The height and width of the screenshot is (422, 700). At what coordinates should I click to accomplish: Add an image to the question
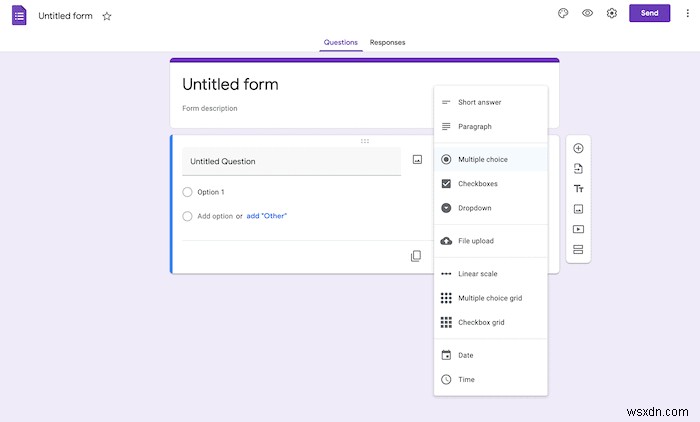417,159
